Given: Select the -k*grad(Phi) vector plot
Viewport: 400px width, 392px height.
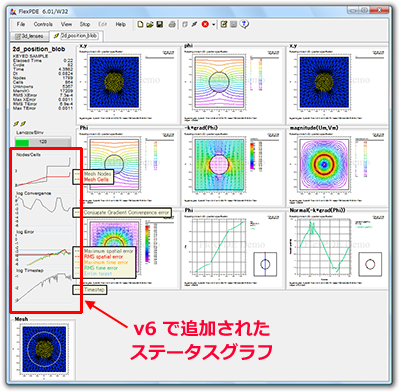Looking at the screenshot, I should [x=233, y=166].
